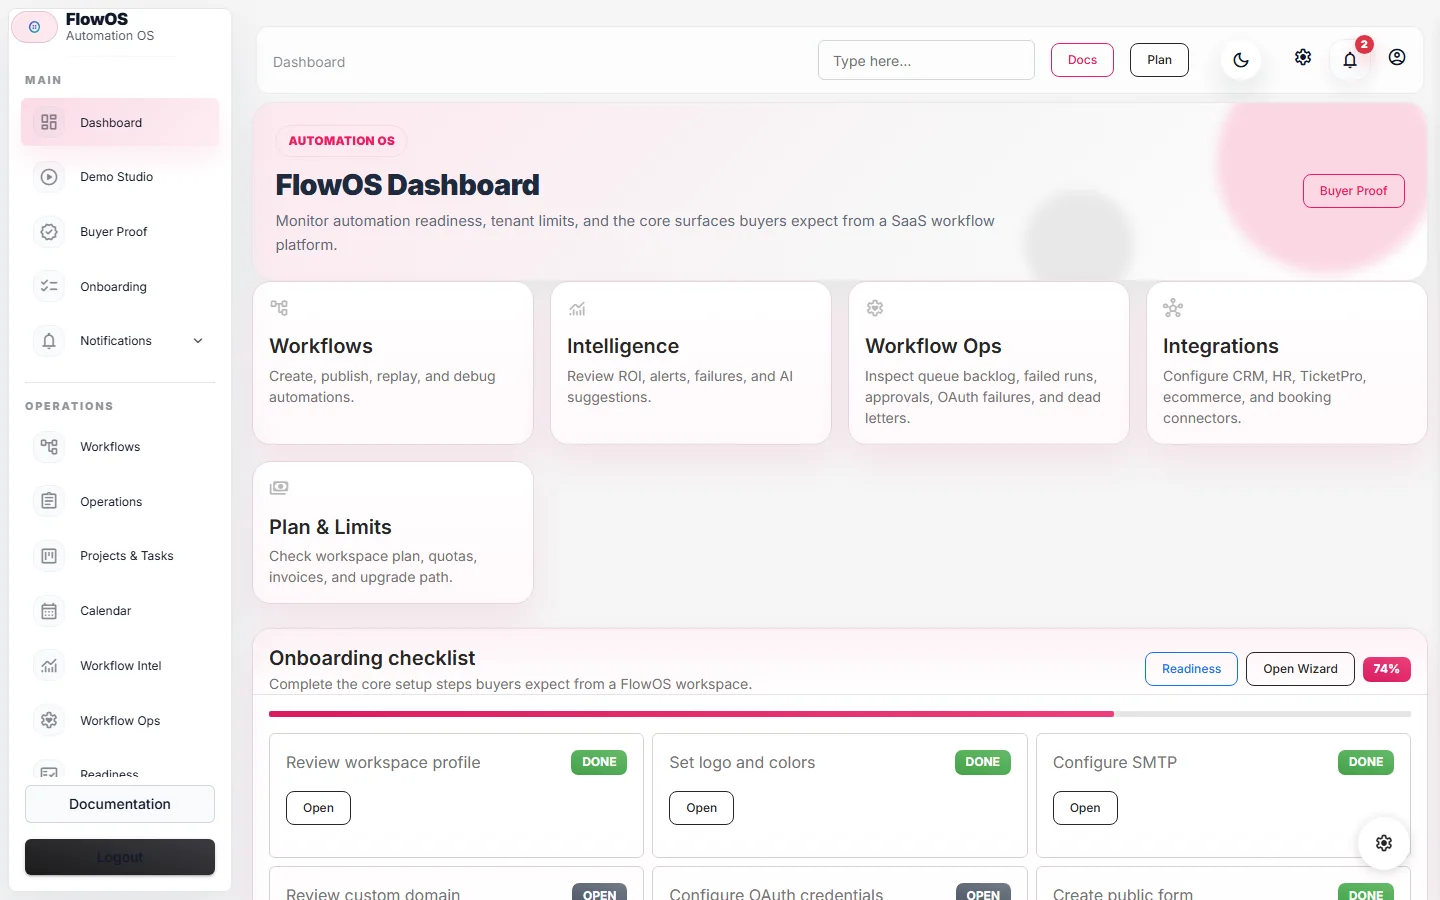The height and width of the screenshot is (900, 1440).
Task: Click the floating settings gear button
Action: tap(1384, 843)
